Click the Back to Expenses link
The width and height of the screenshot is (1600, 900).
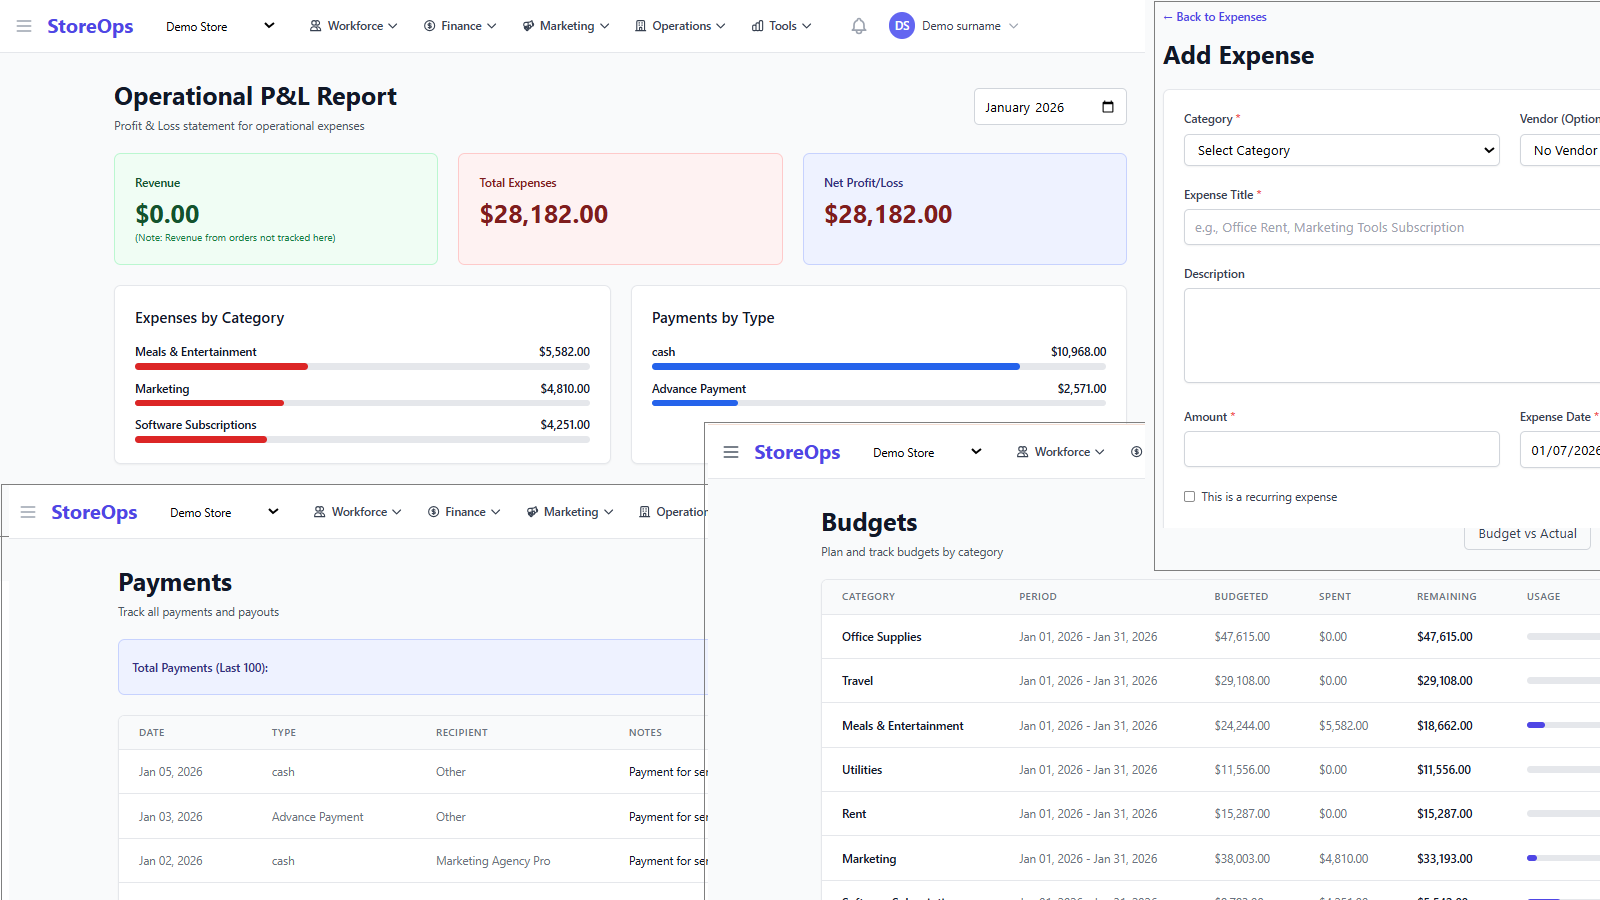(x=1214, y=16)
